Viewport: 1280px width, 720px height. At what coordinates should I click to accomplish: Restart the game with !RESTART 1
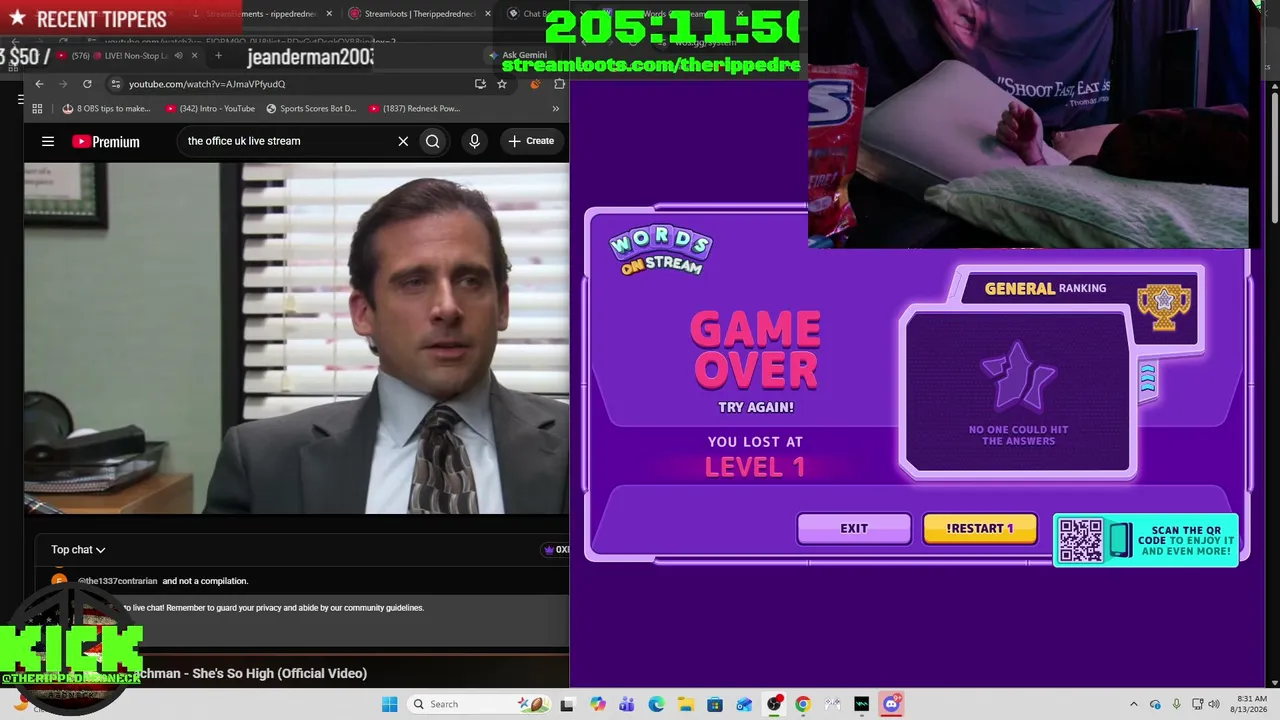[980, 528]
